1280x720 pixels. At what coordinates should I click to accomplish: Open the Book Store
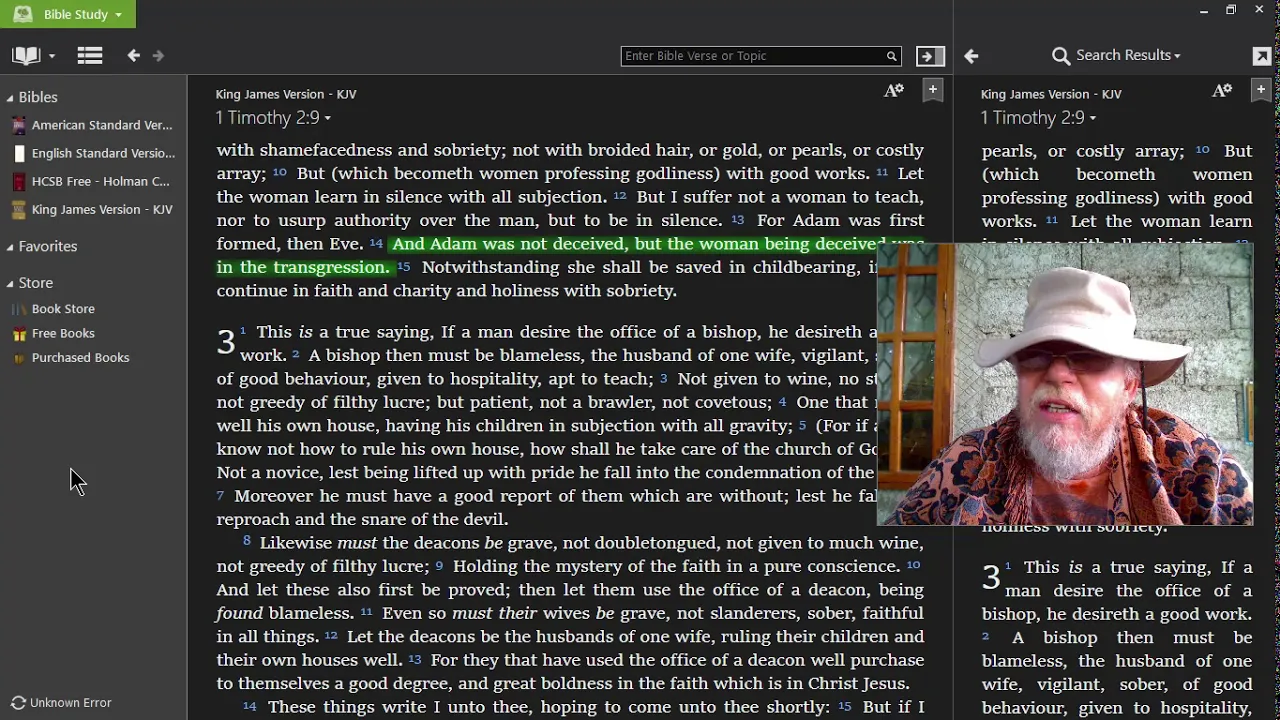point(63,309)
